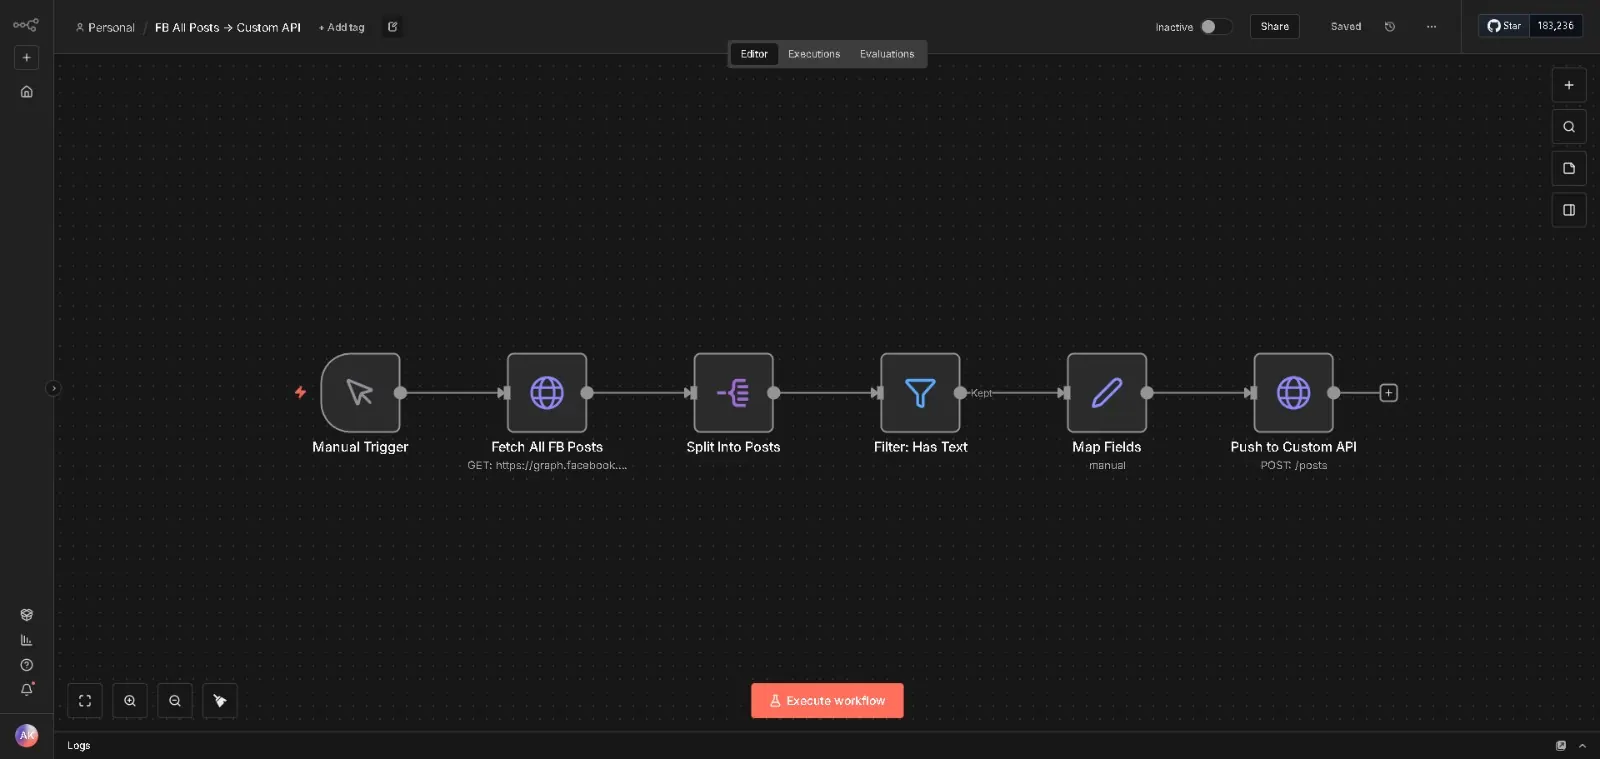Fit the workflow to view
The width and height of the screenshot is (1600, 759).
click(85, 701)
